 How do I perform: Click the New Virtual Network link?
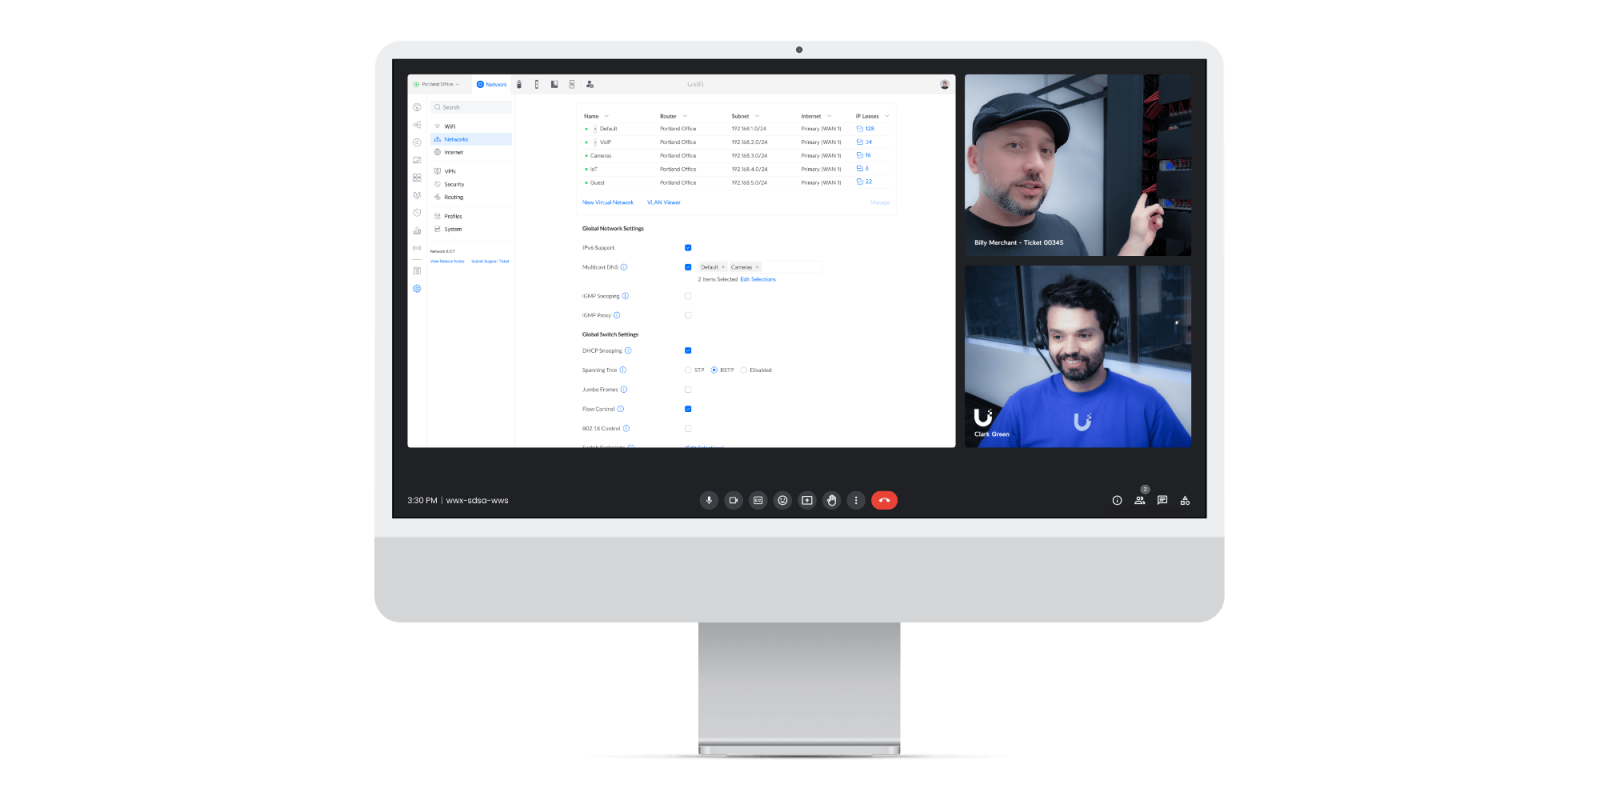coord(608,203)
